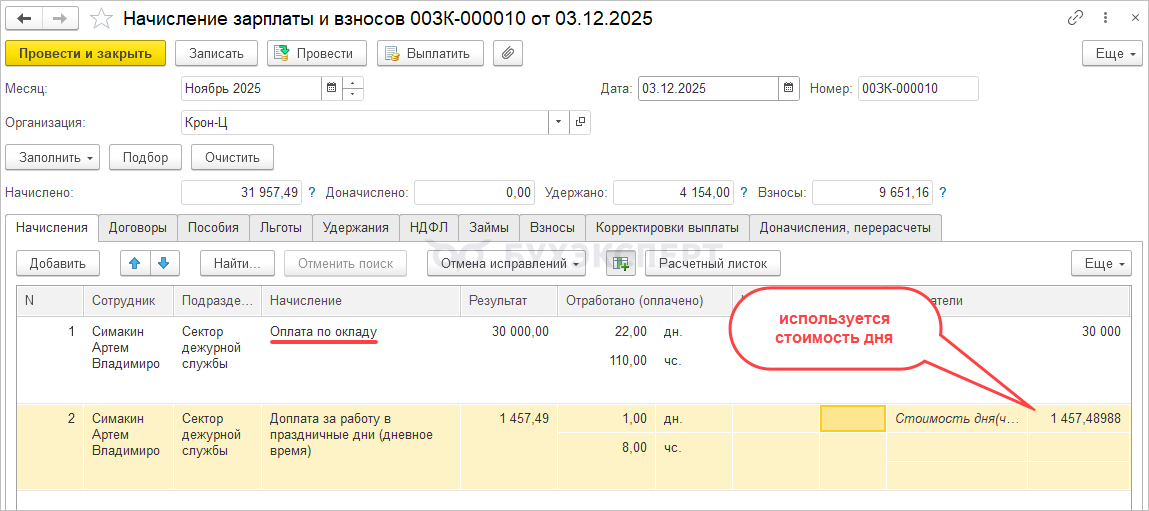Click Провести и закрыть button
The width and height of the screenshot is (1149, 511).
point(86,53)
